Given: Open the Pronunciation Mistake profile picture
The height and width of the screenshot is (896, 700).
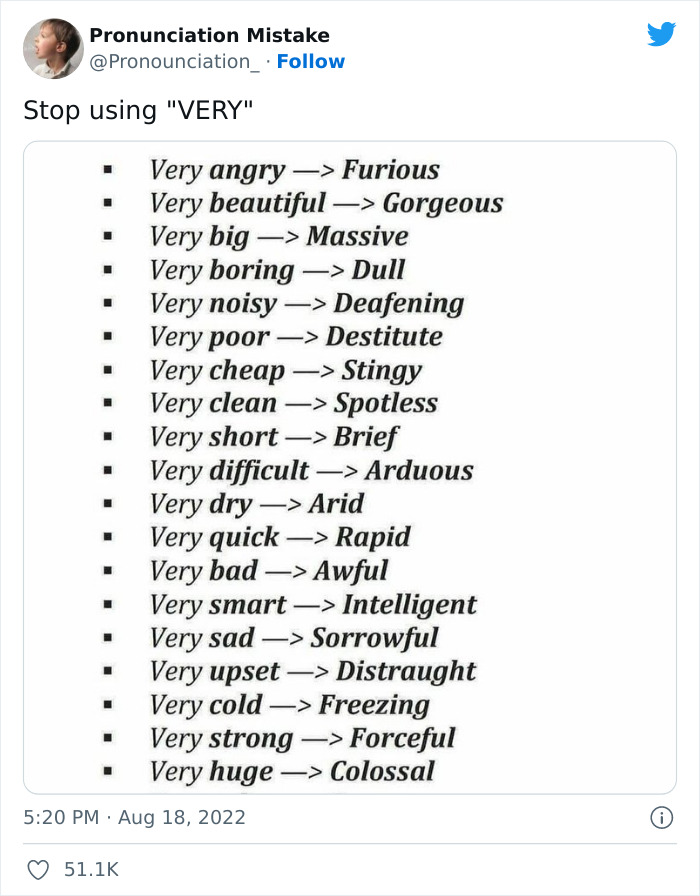Looking at the screenshot, I should click(53, 48).
